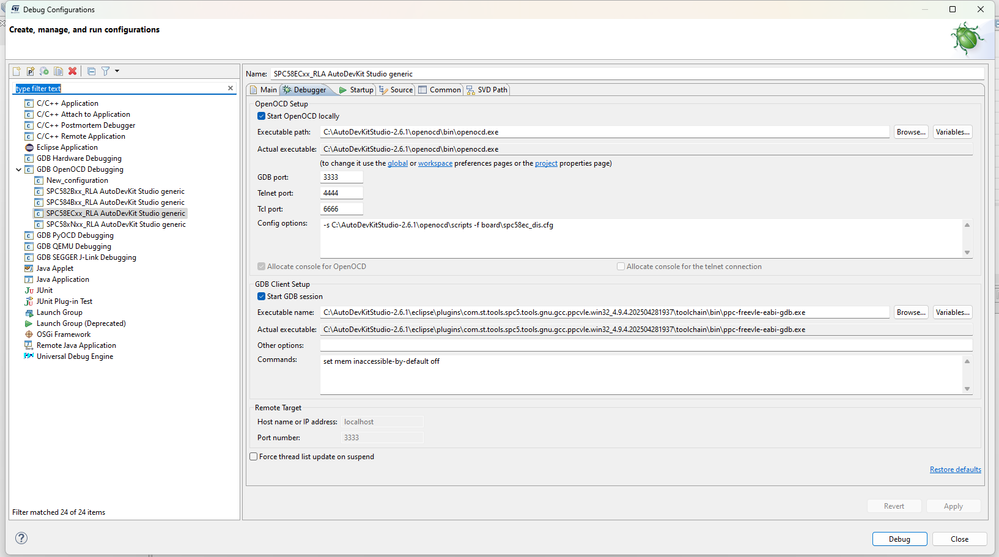Open New_configuration launch config

pyautogui.click(x=76, y=180)
